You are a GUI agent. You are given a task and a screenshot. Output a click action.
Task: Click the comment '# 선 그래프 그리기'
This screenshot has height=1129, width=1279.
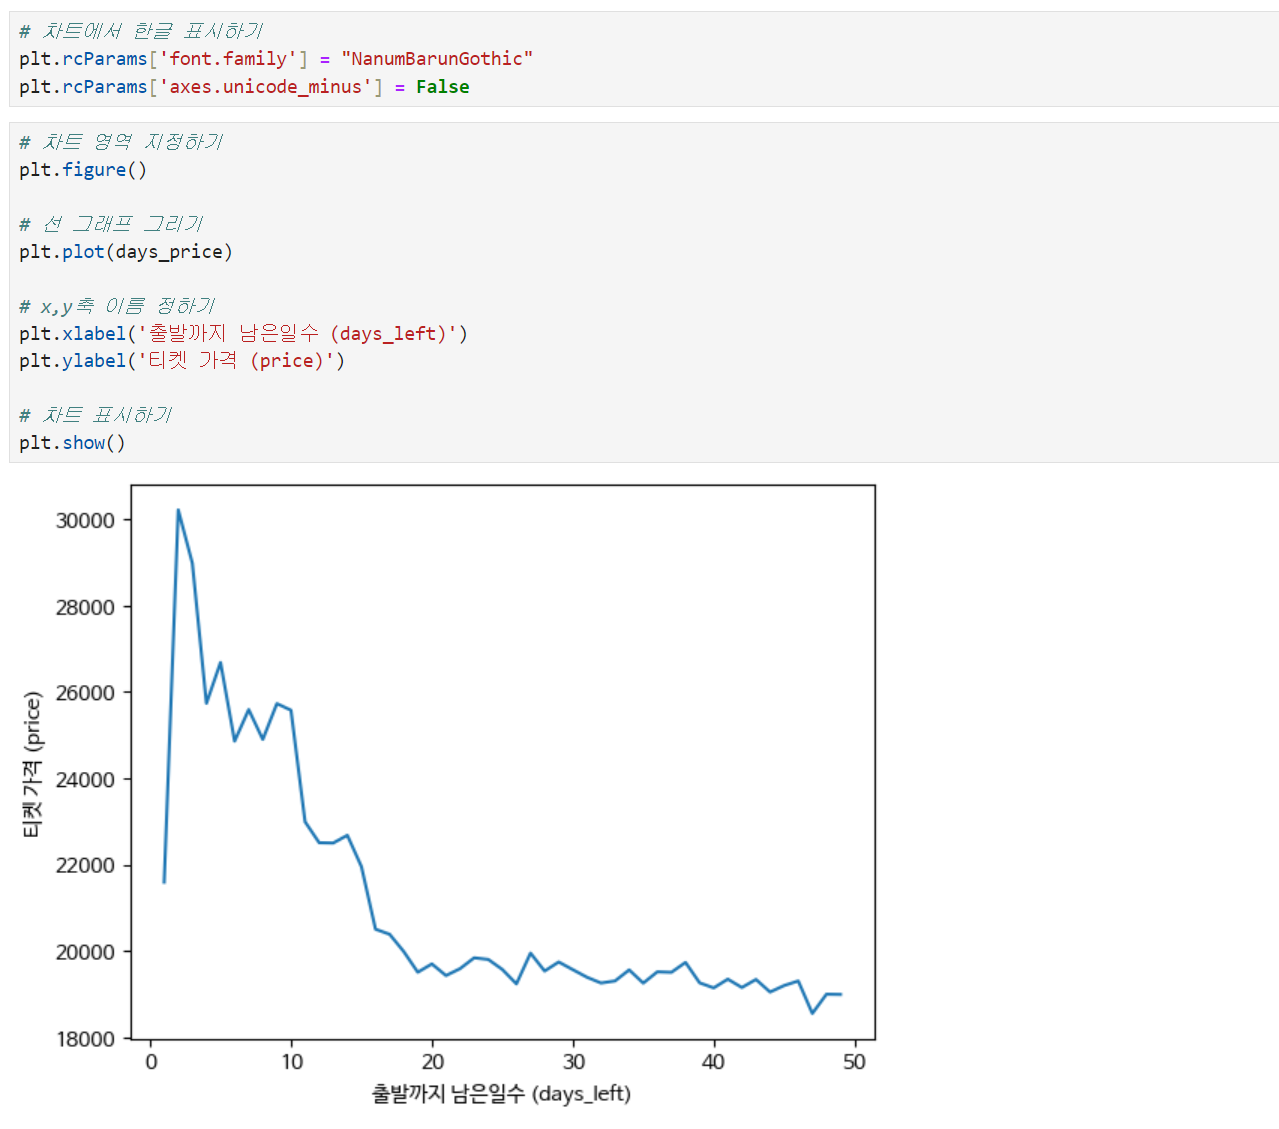tap(111, 224)
